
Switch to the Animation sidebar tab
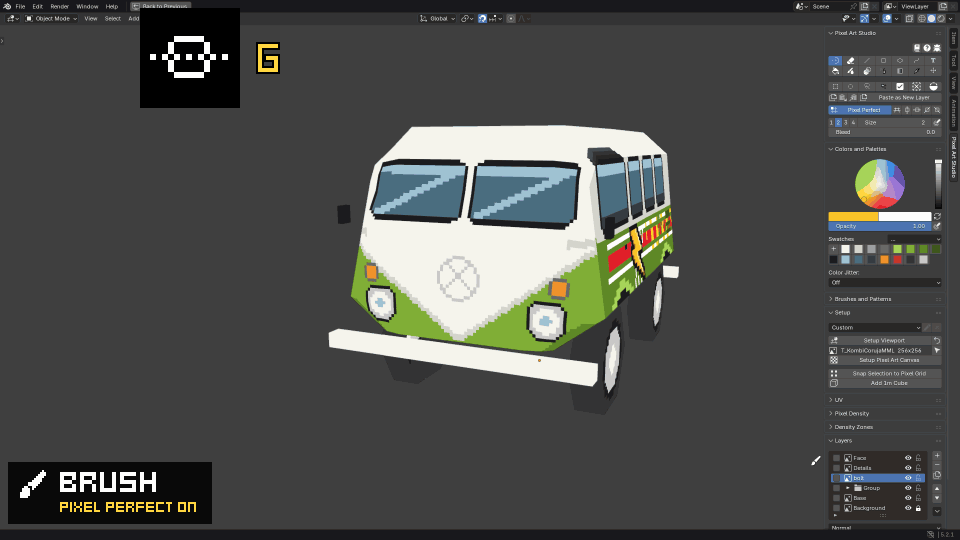(954, 113)
